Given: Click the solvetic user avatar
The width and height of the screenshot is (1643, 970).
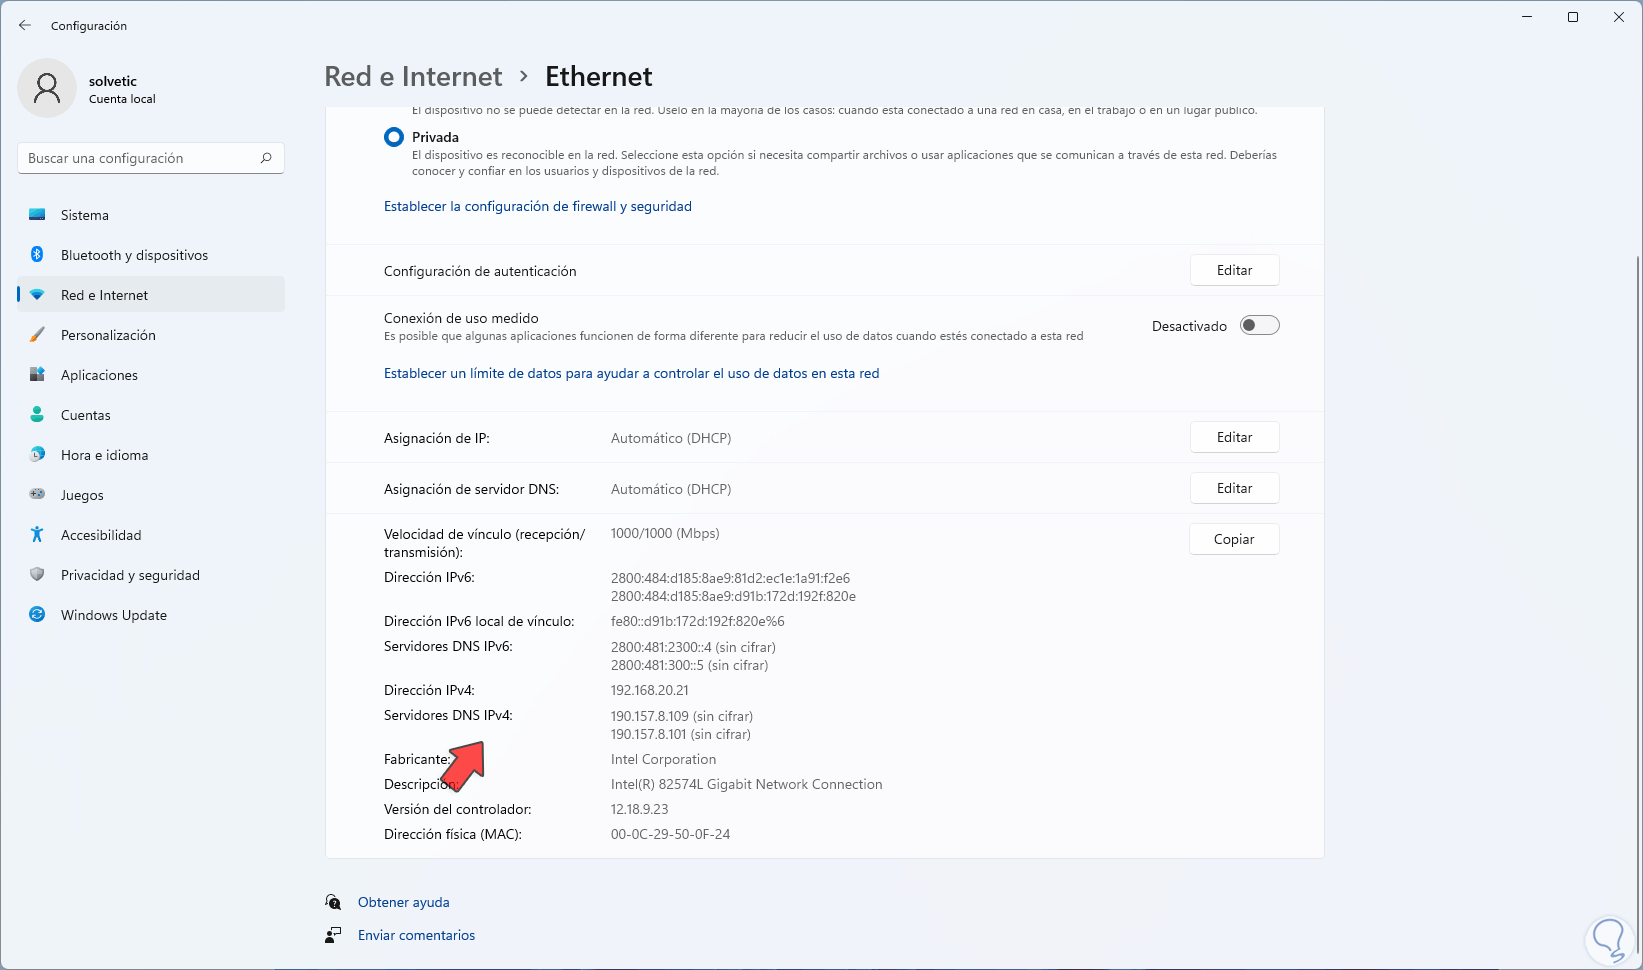Looking at the screenshot, I should (x=47, y=88).
